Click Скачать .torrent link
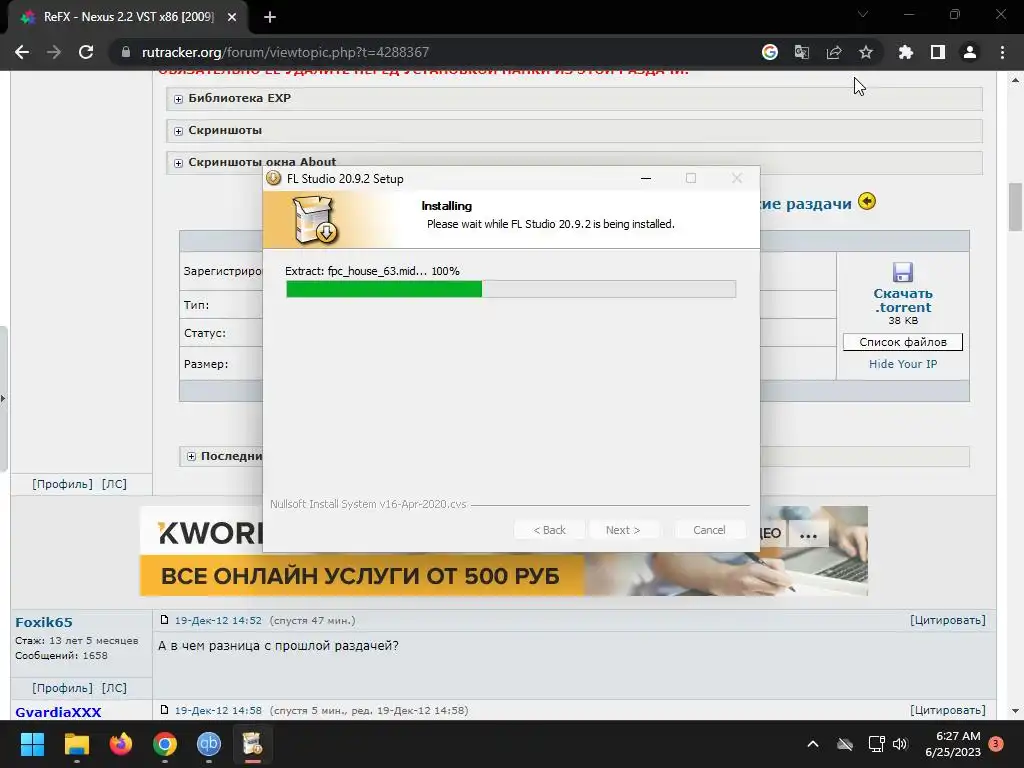This screenshot has height=768, width=1024. point(903,300)
